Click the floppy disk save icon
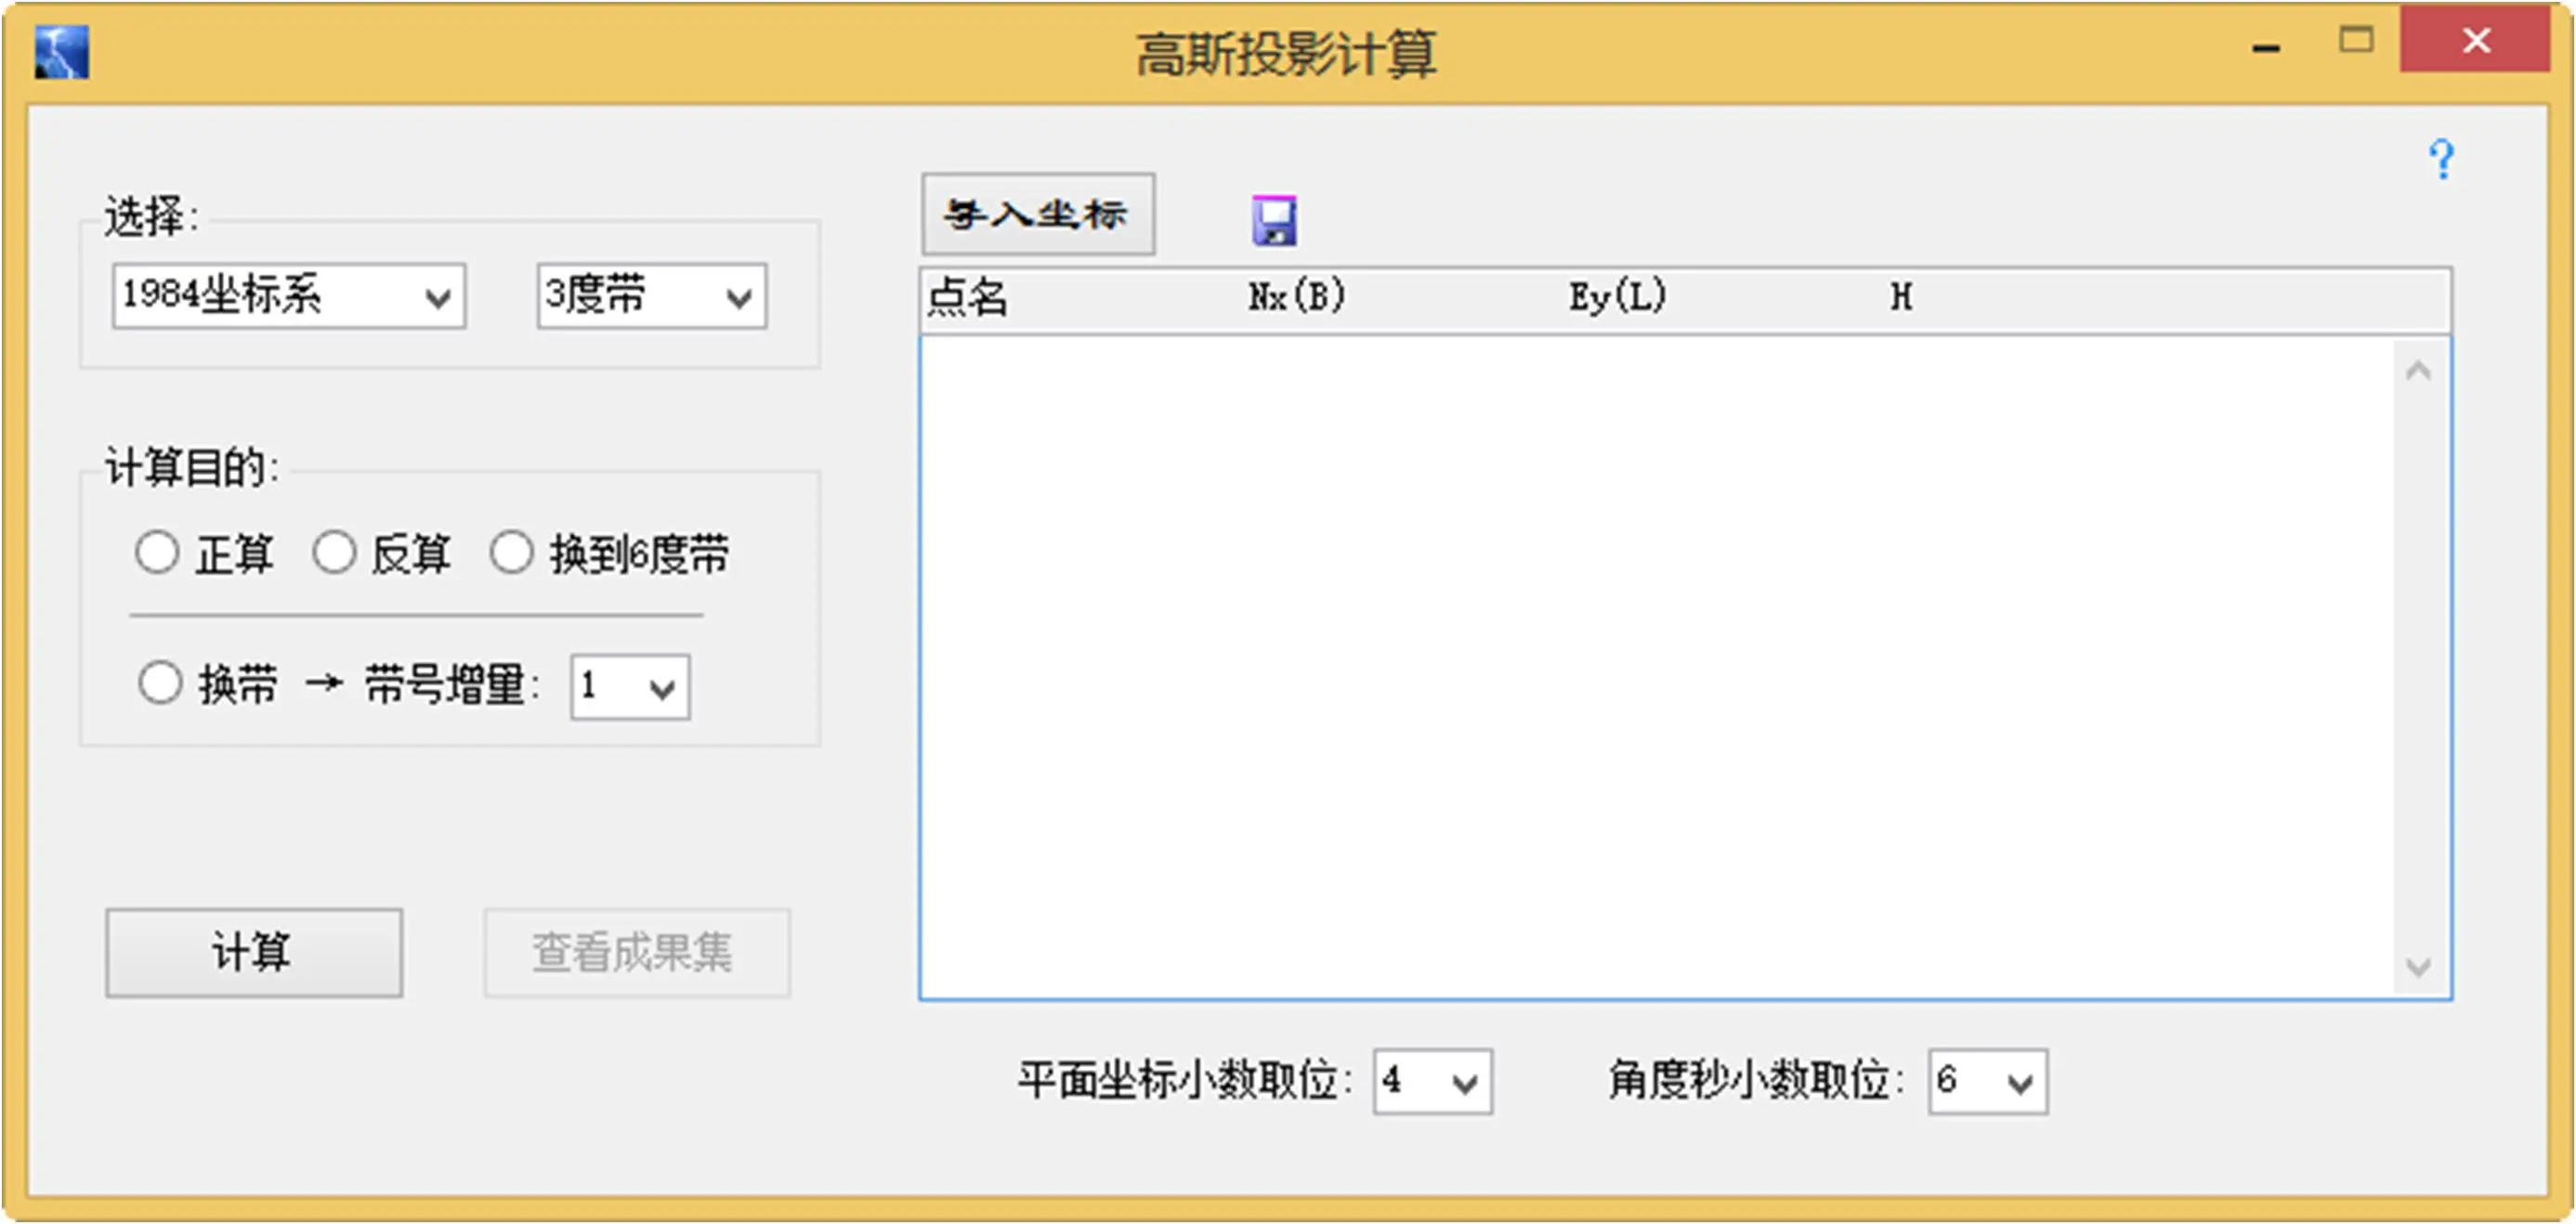2576x1224 pixels. coord(1274,220)
